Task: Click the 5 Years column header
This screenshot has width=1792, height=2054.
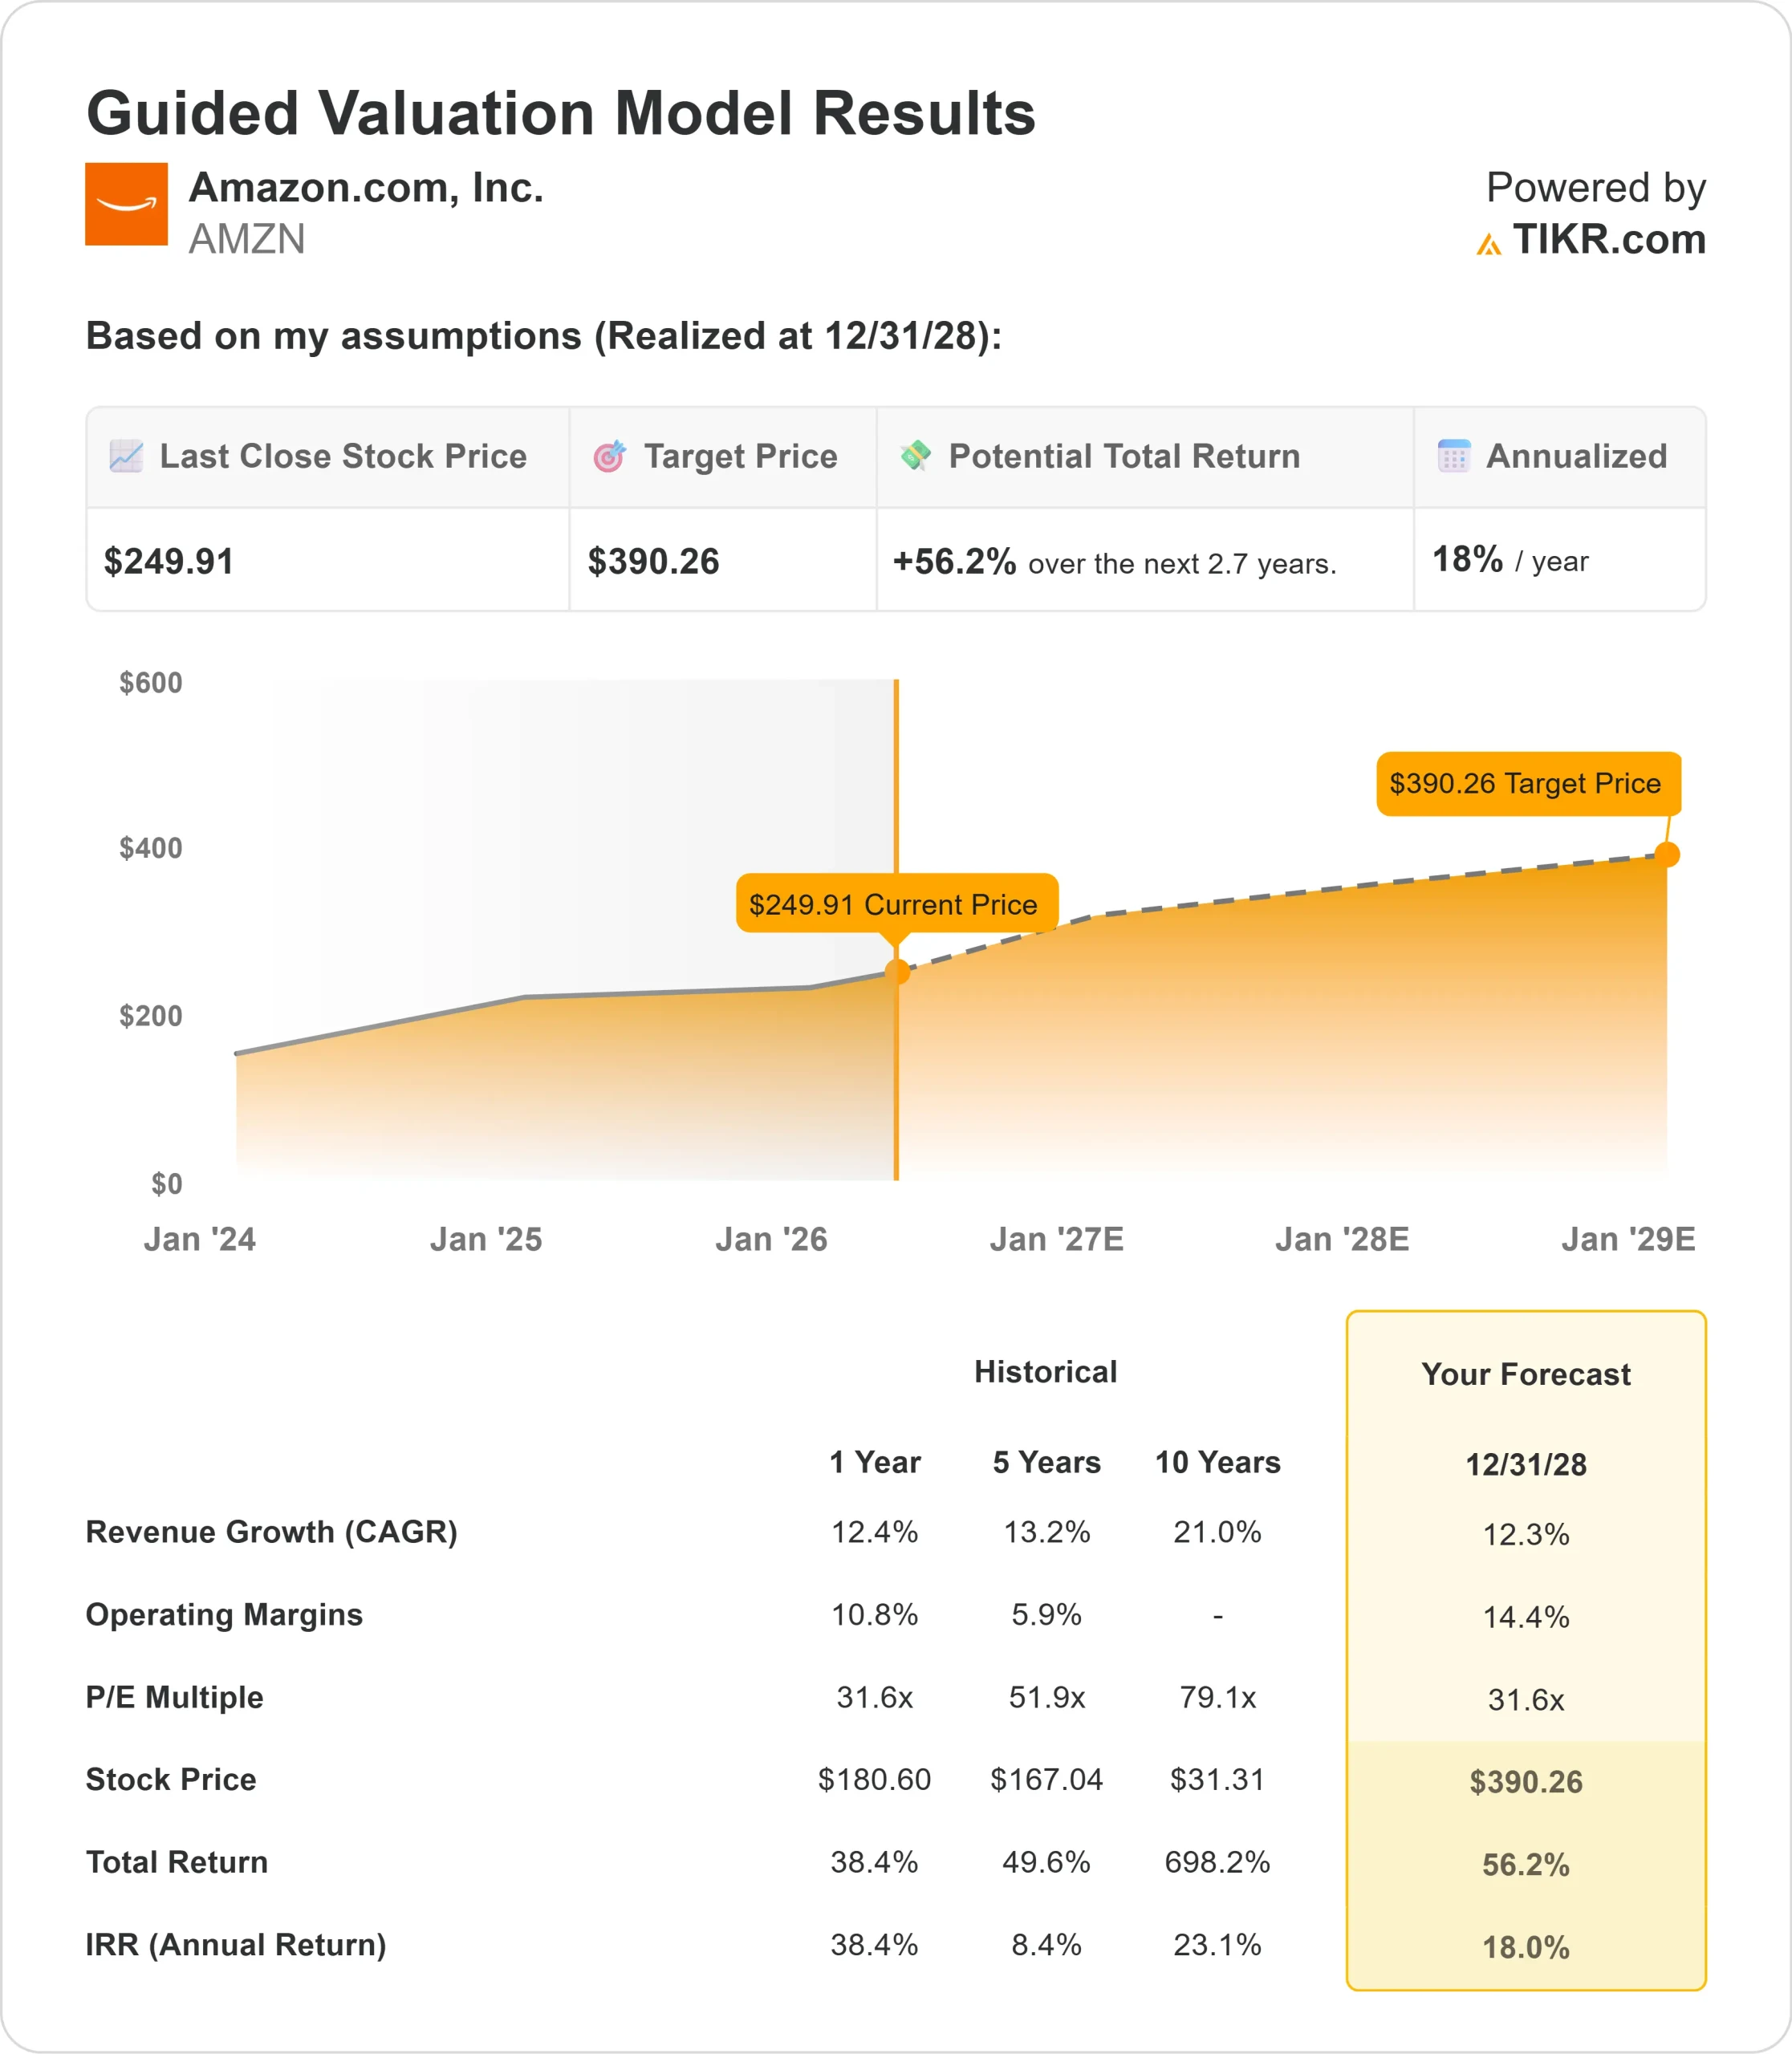Action: pyautogui.click(x=1047, y=1462)
